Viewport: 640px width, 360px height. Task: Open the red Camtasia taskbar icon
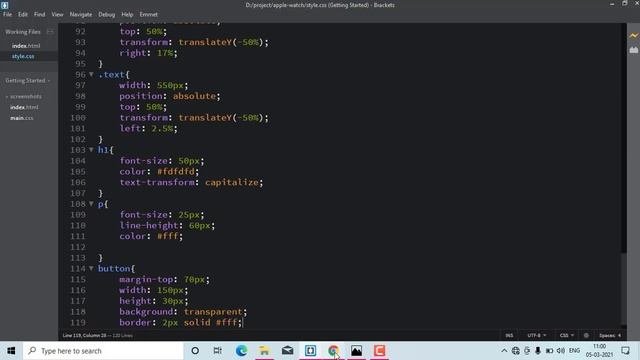(x=379, y=351)
